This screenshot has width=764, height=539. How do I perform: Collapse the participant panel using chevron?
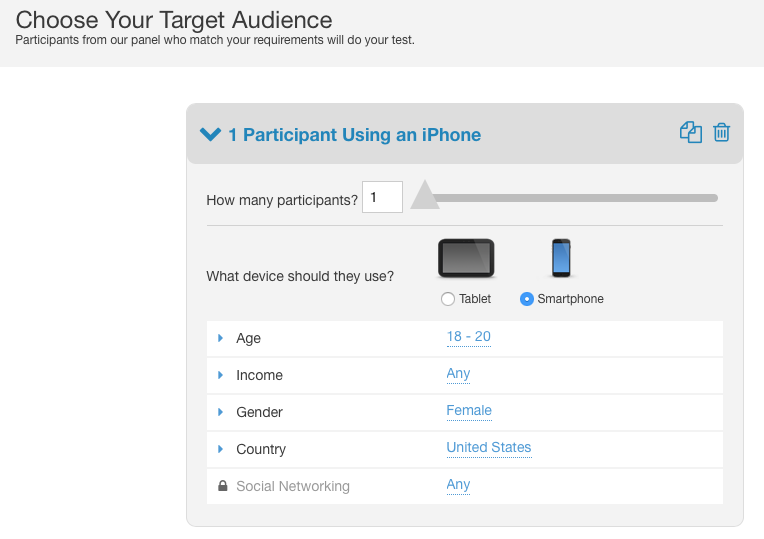coord(210,134)
